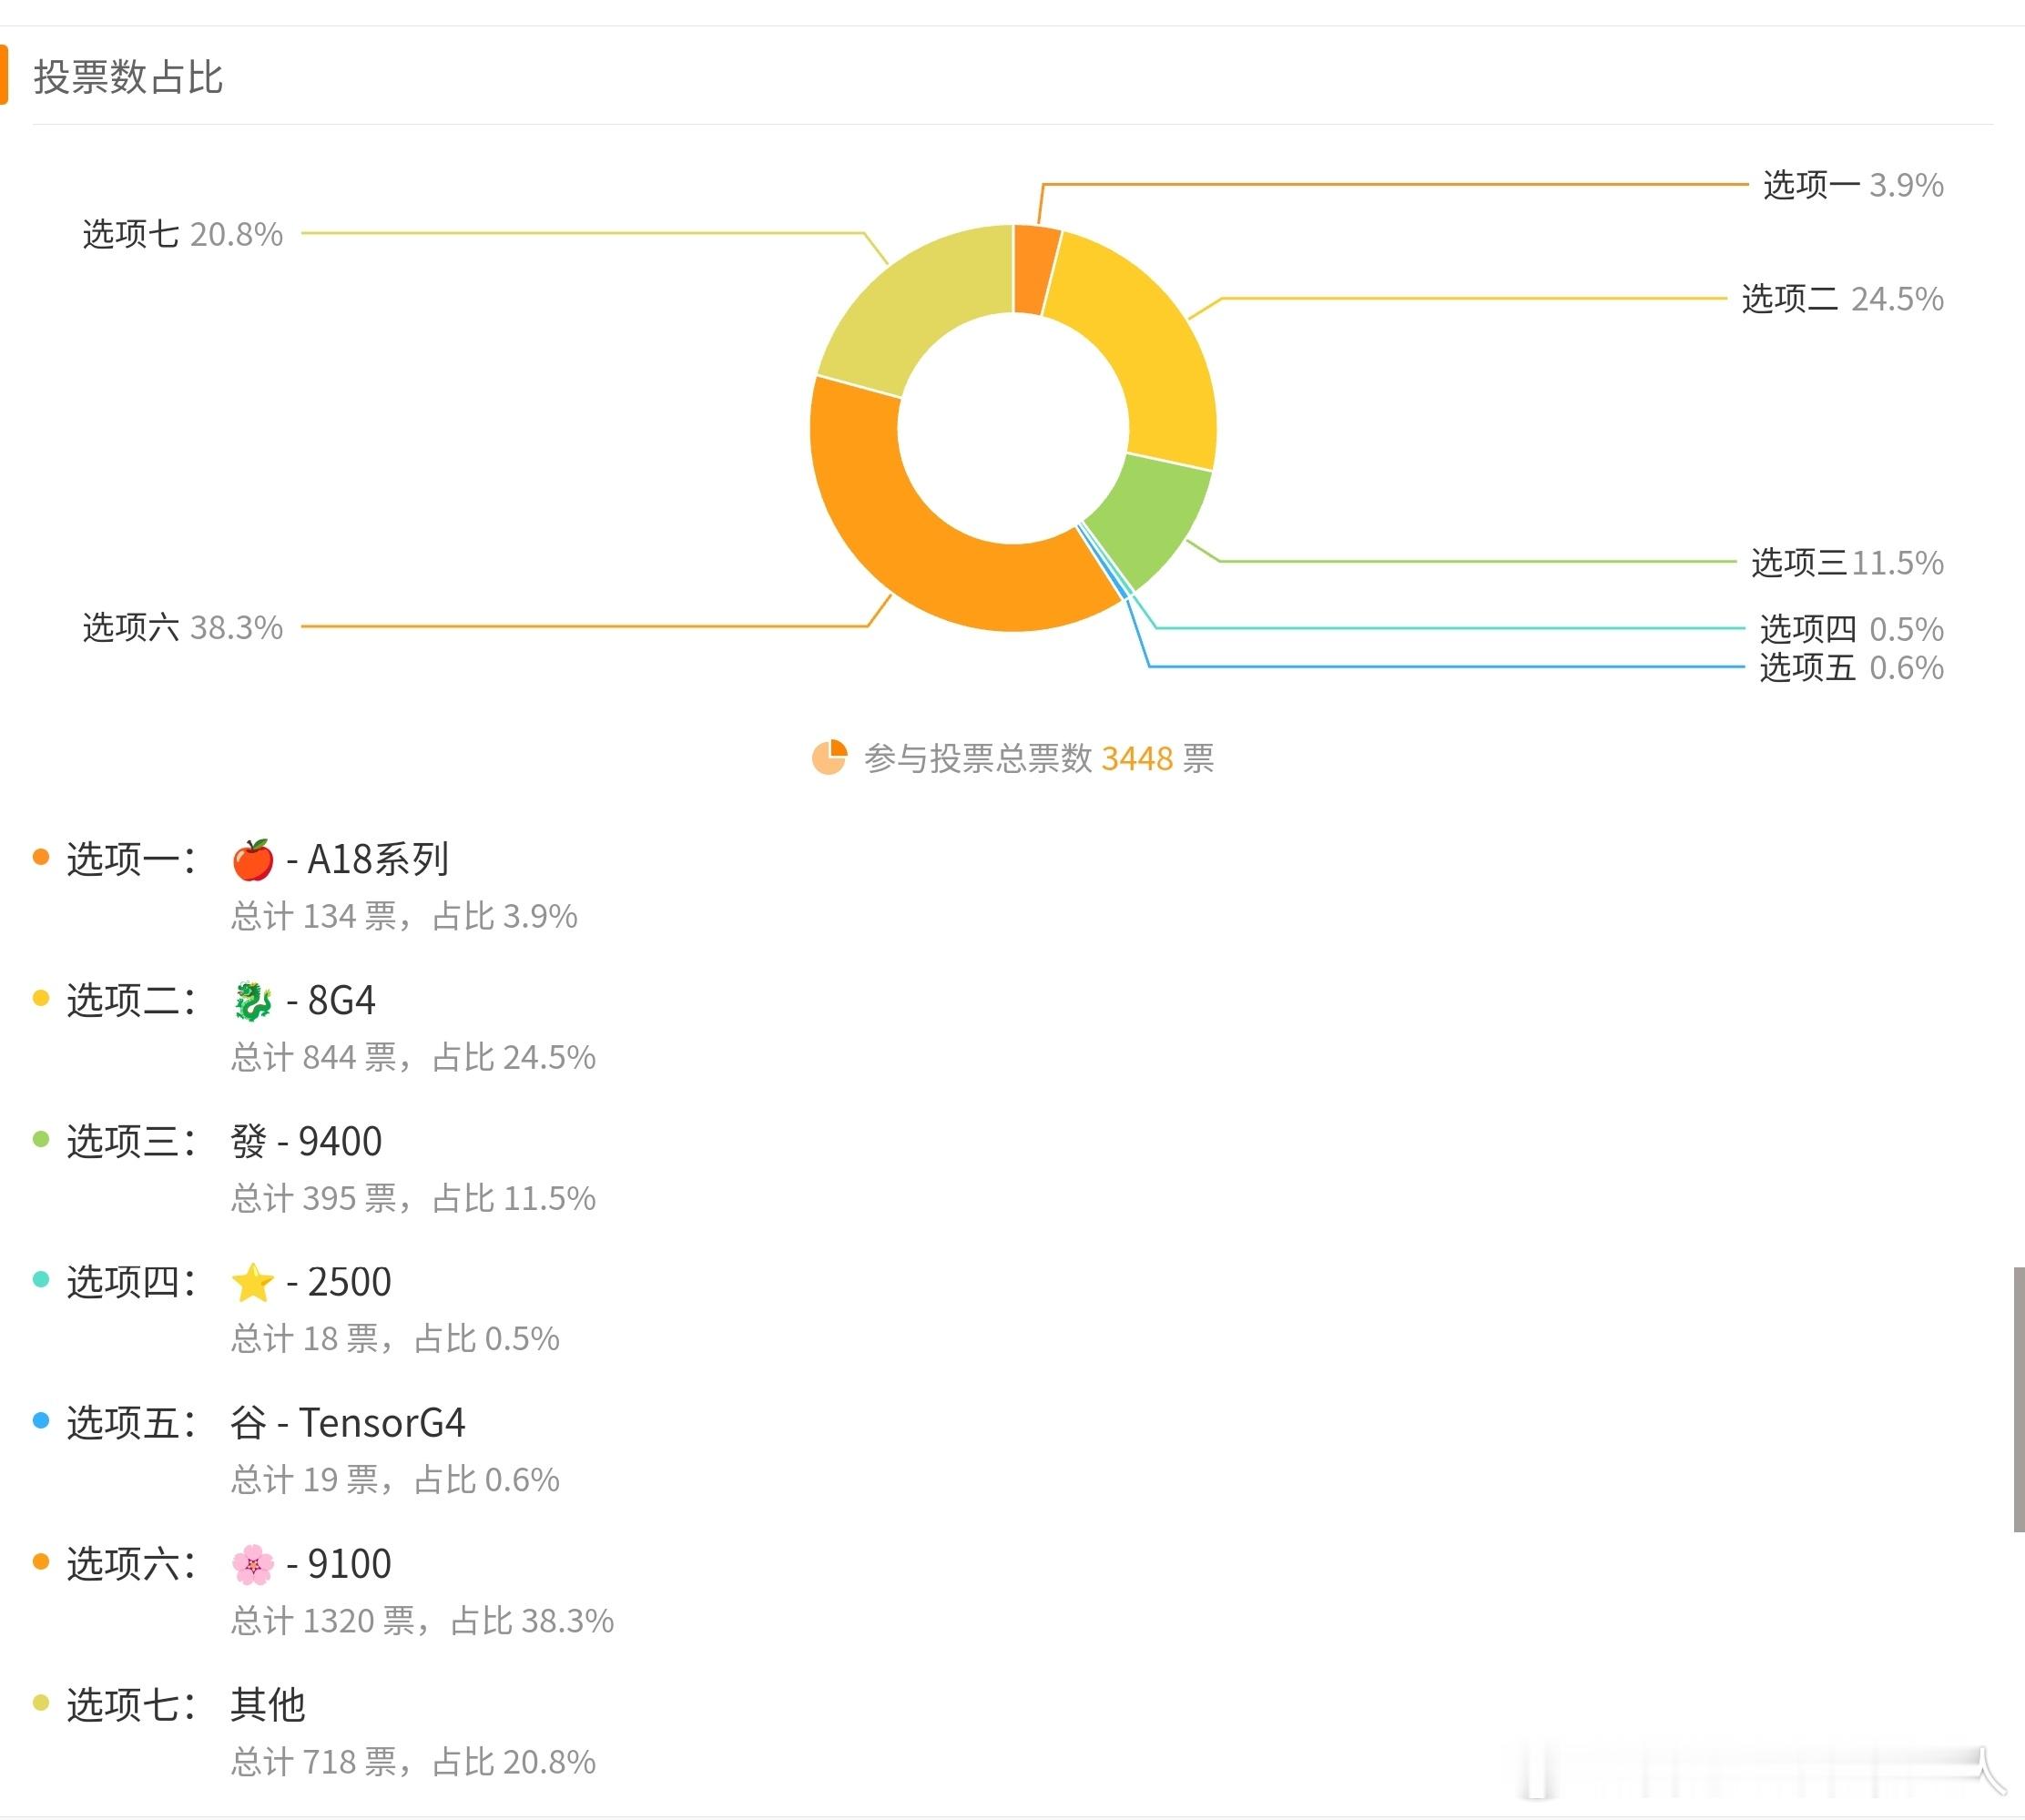Click the star emoji next to 2500
2025x1820 pixels.
[254, 1281]
